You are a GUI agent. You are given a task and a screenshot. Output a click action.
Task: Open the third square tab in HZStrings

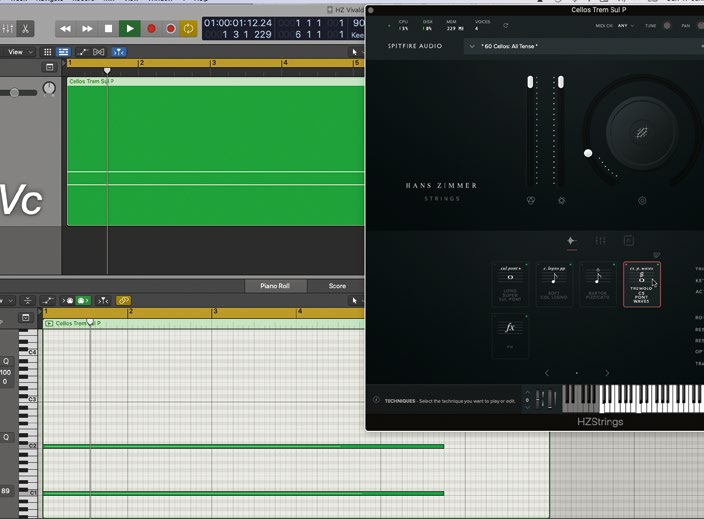(629, 241)
